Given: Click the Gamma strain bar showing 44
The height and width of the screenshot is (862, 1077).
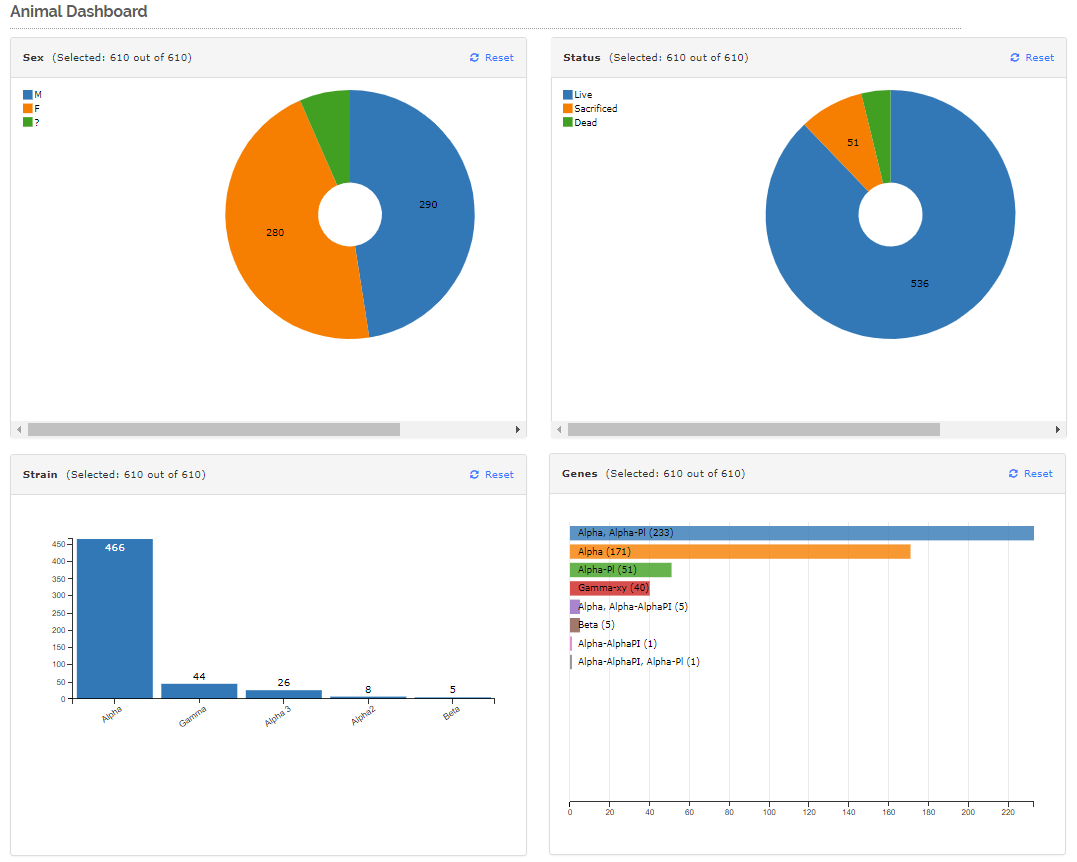Looking at the screenshot, I should coord(199,691).
